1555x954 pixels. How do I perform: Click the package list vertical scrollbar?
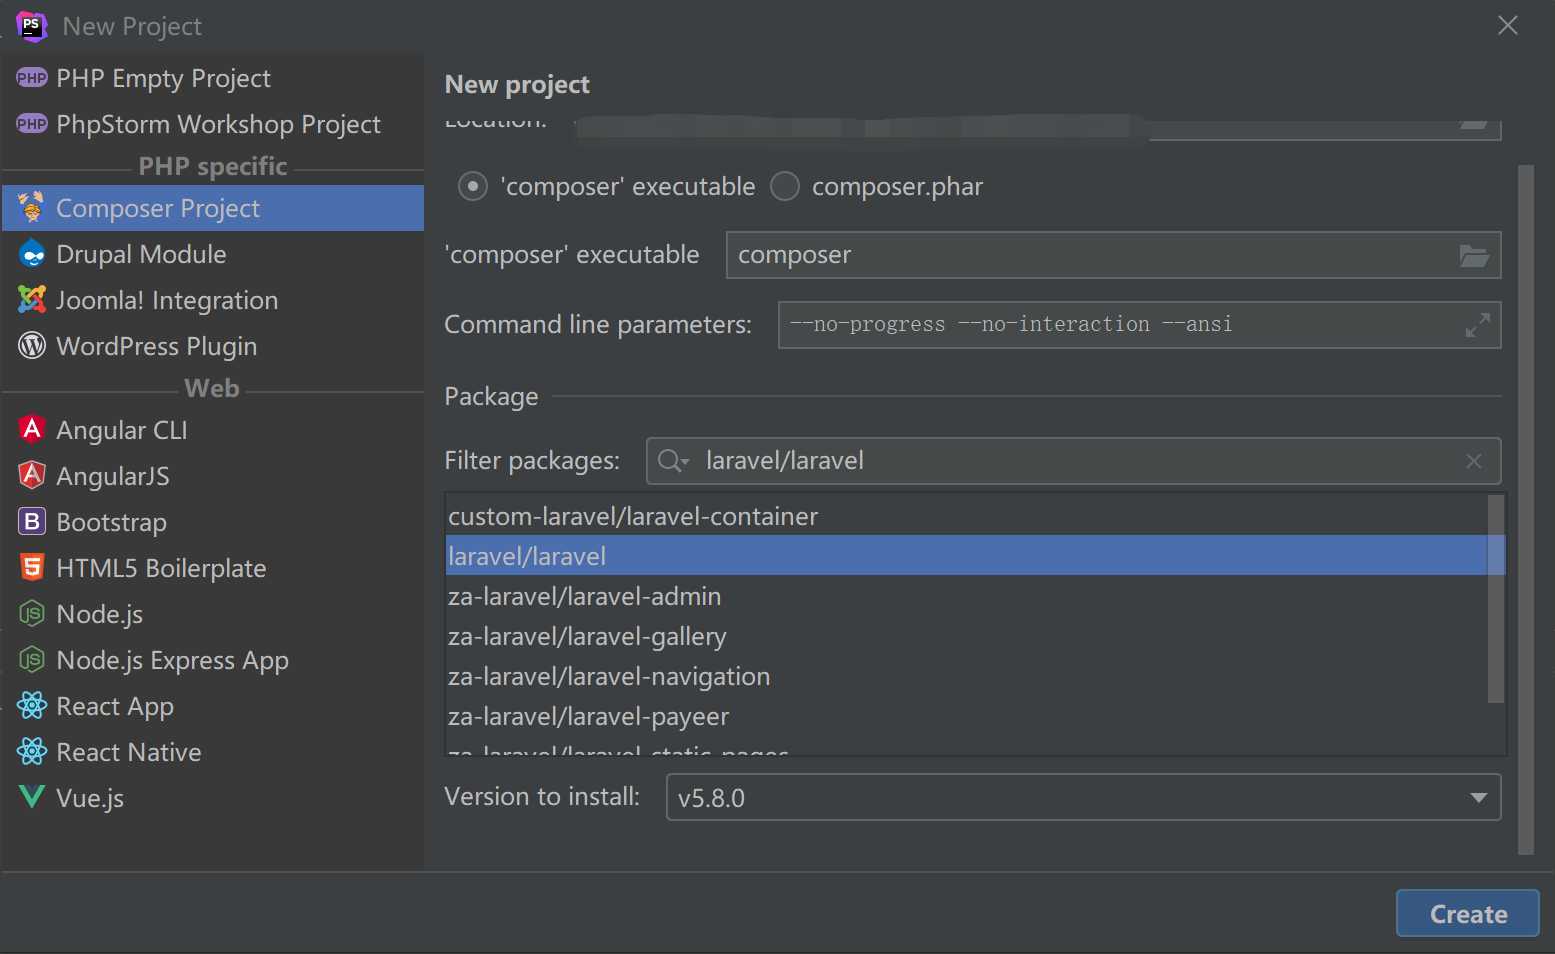(x=1496, y=599)
